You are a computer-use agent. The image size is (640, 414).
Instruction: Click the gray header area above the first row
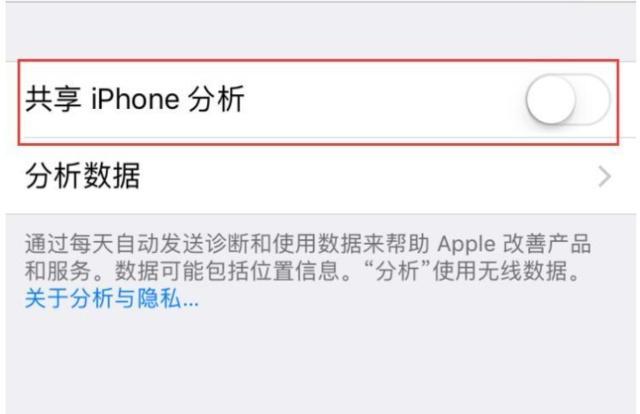click(320, 32)
